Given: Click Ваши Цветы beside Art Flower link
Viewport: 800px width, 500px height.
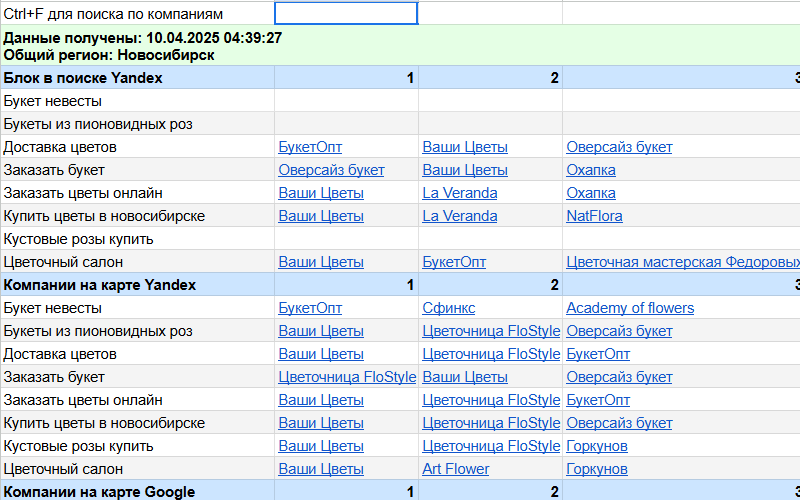Looking at the screenshot, I should point(320,469).
